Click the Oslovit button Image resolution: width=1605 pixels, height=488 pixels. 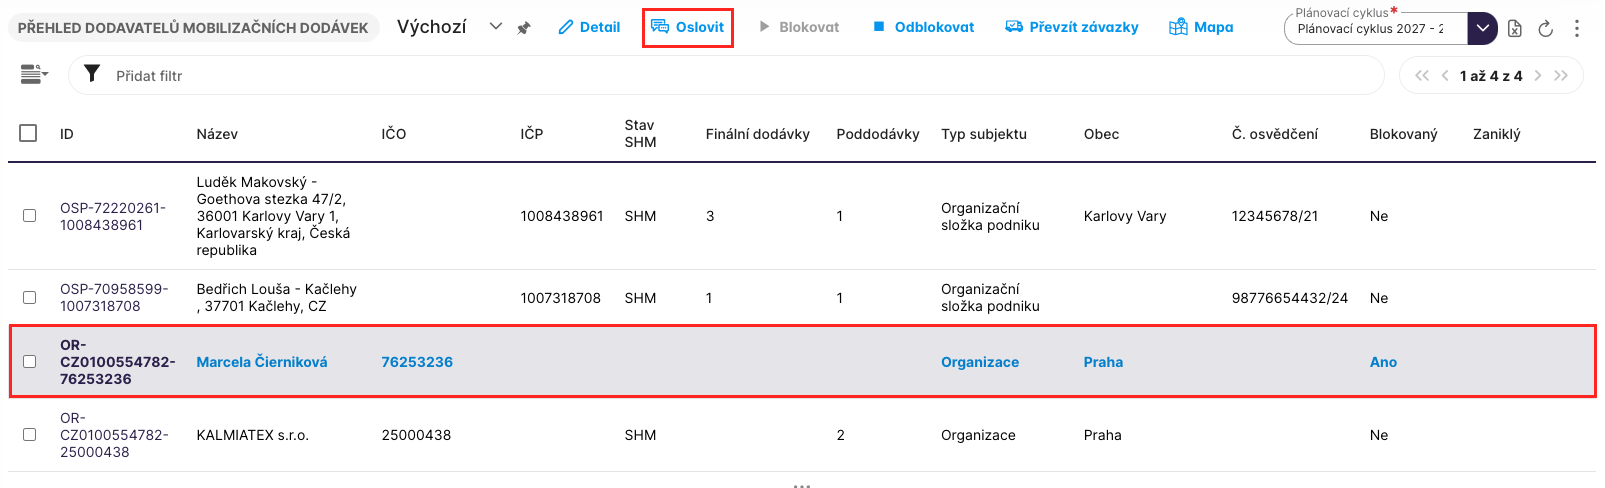(x=688, y=27)
